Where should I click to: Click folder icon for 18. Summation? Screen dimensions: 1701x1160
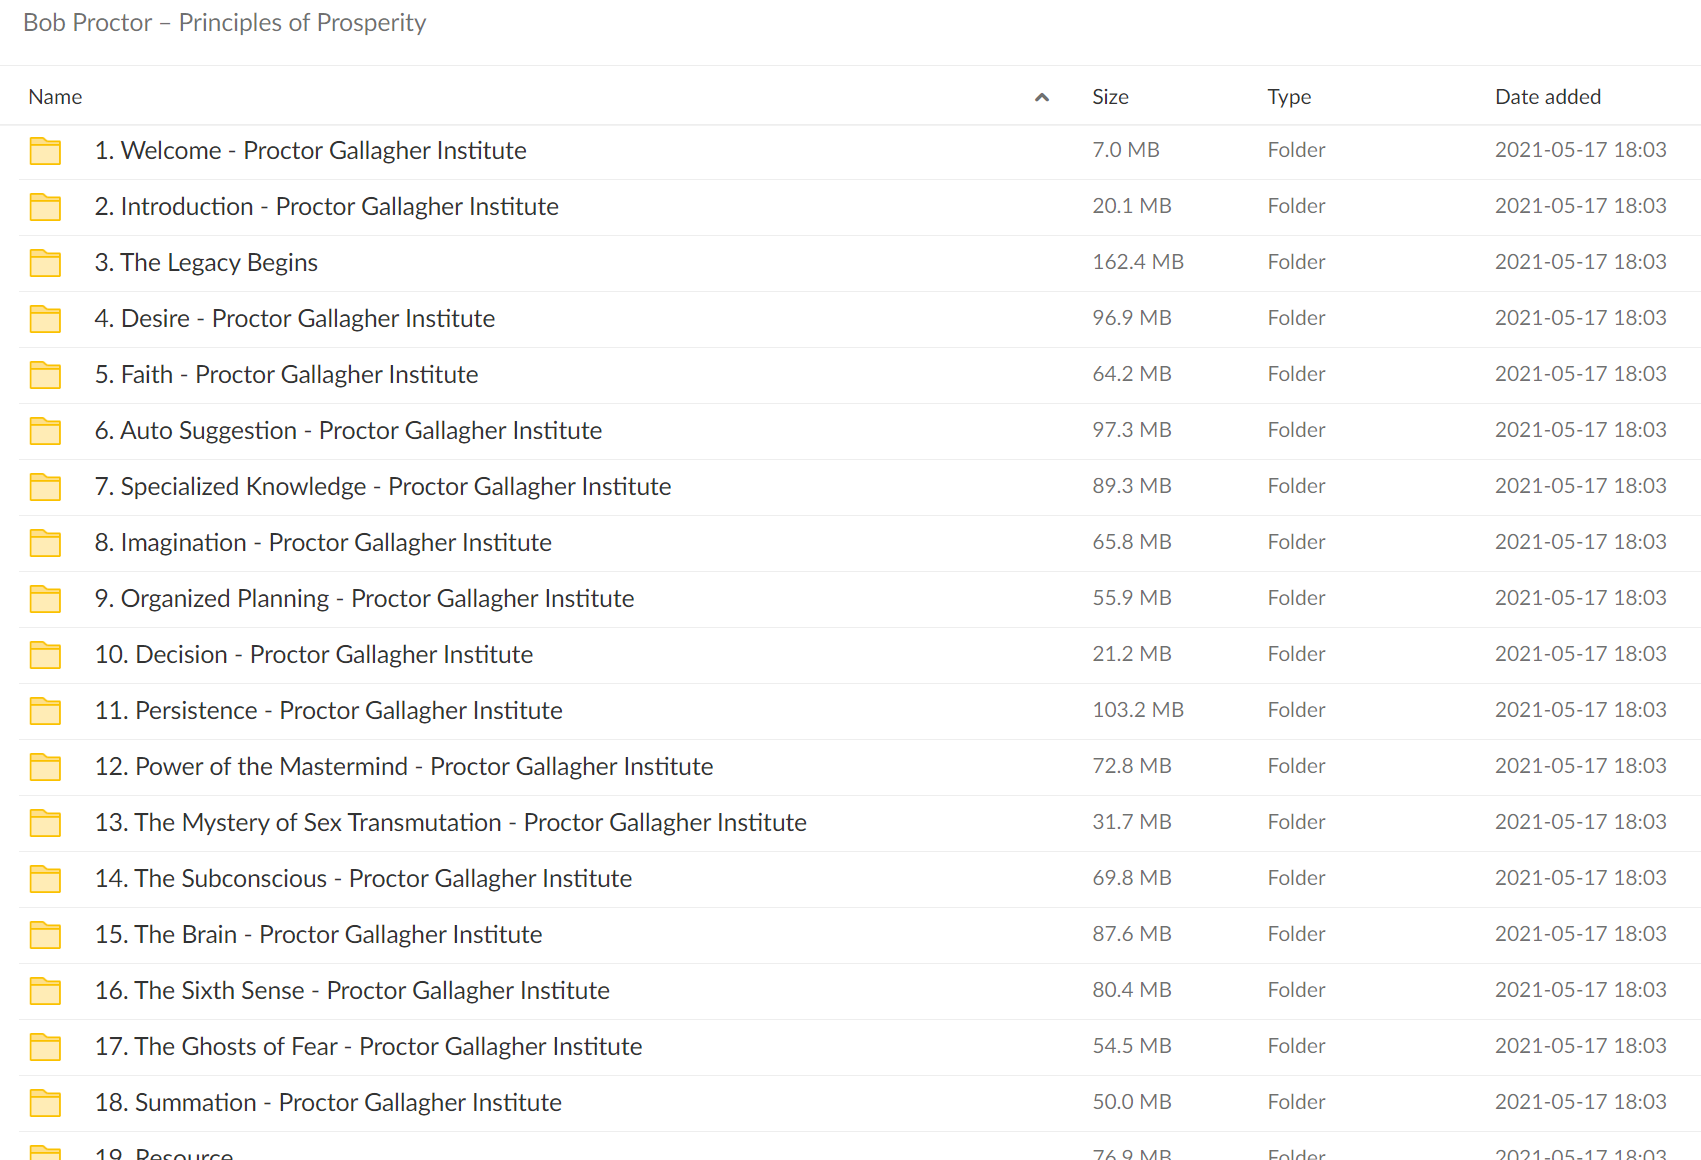coord(45,1103)
